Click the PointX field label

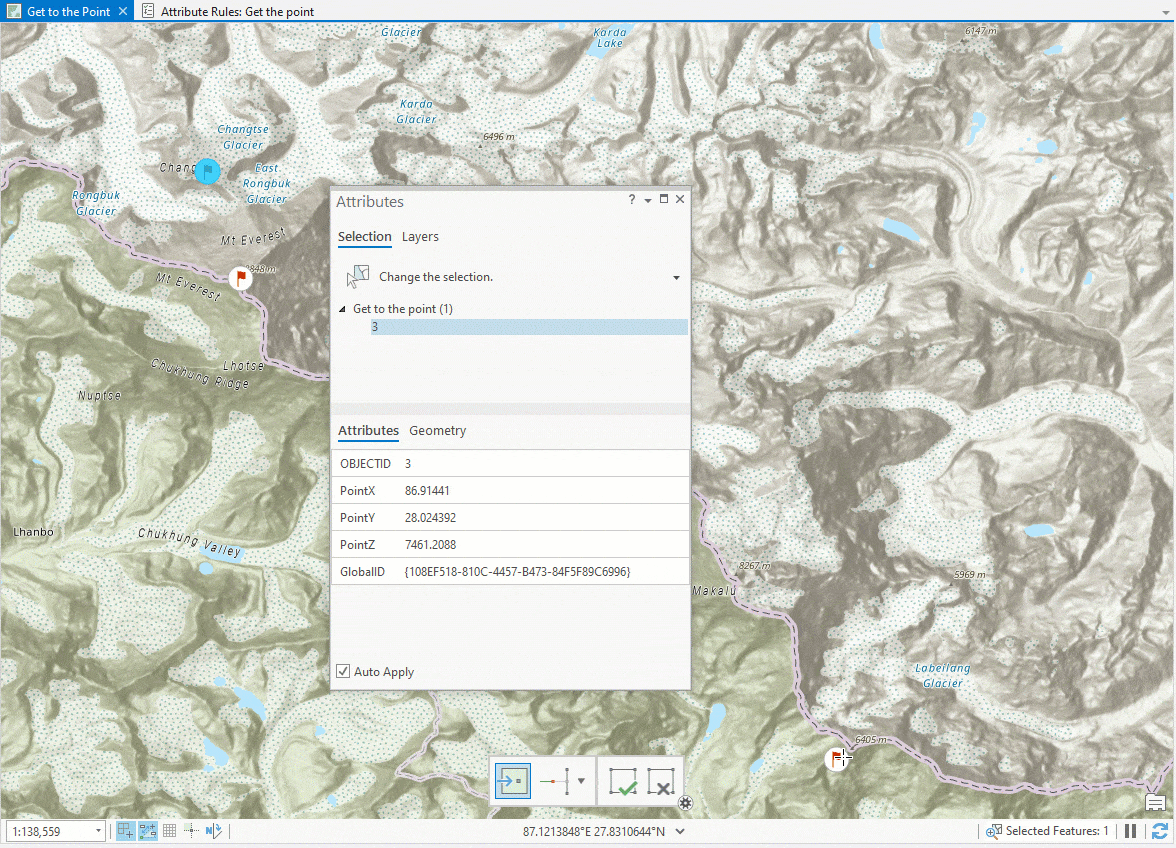coord(357,490)
